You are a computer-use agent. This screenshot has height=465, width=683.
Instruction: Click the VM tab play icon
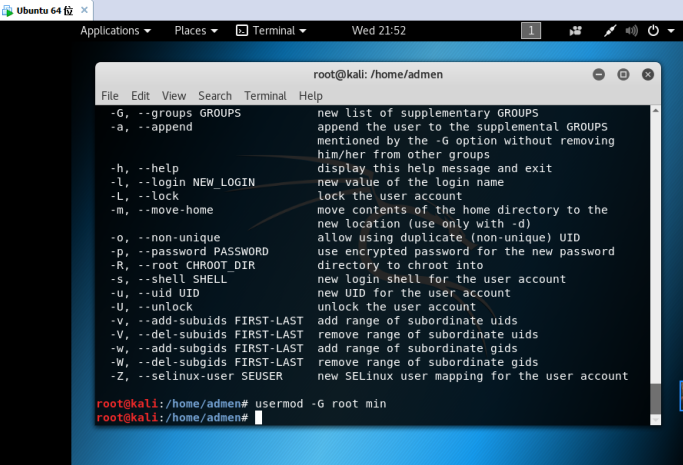pos(7,10)
